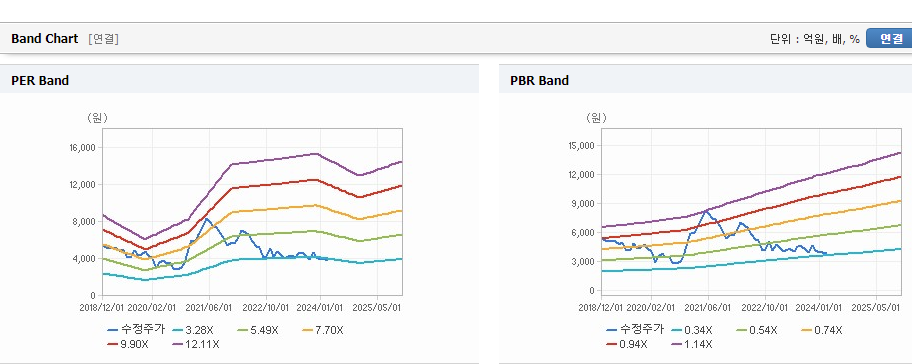The image size is (912, 364).
Task: Click the PER Band panel title
Action: click(x=40, y=81)
